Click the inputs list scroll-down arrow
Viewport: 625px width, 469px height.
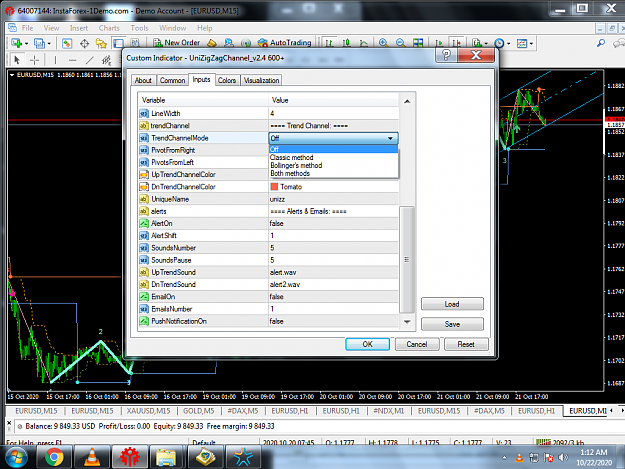(x=407, y=322)
